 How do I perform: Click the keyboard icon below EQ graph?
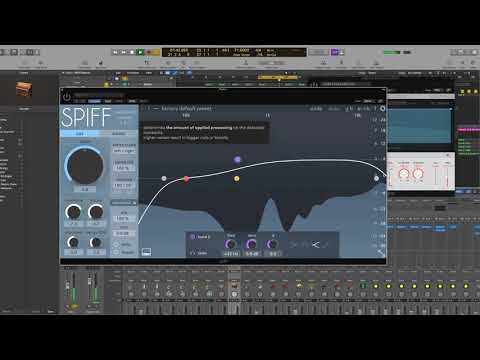tap(146, 252)
